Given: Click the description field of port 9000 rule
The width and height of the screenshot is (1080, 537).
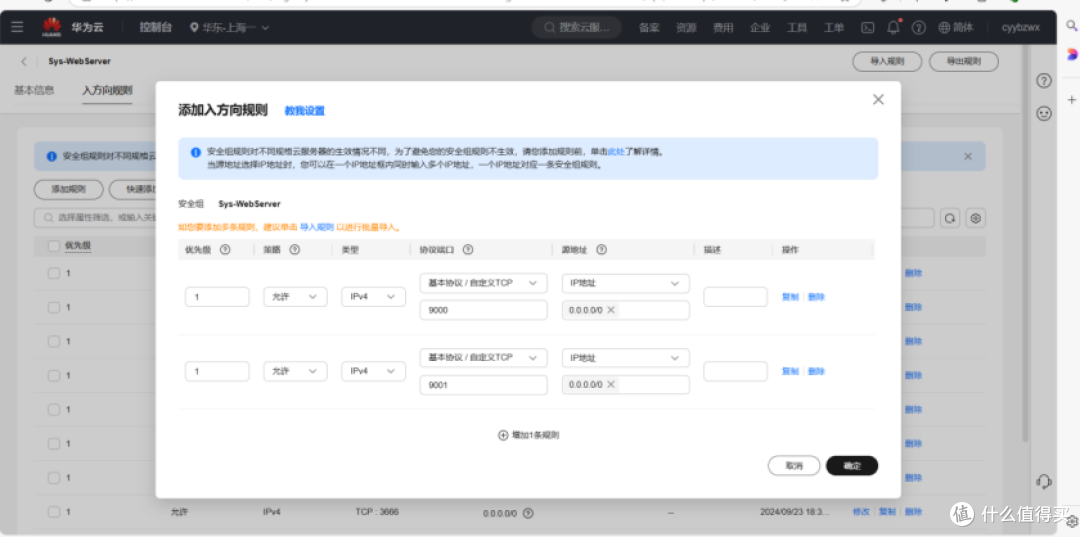Looking at the screenshot, I should tap(736, 297).
